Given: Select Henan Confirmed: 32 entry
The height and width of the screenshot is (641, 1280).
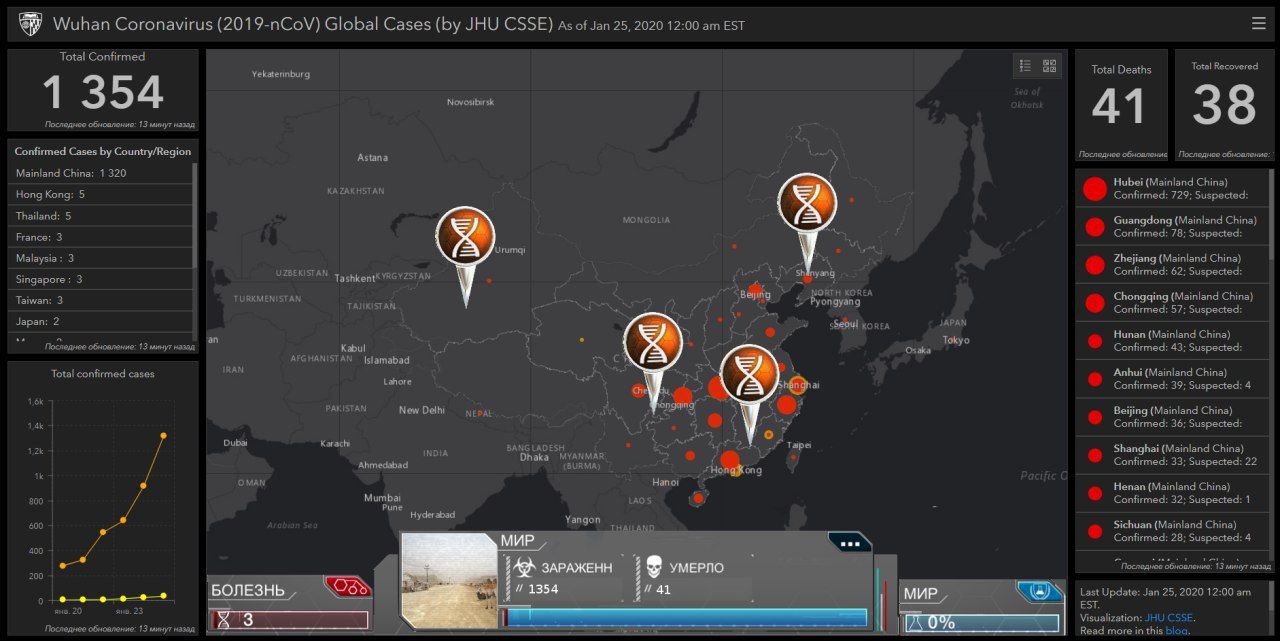Looking at the screenshot, I should [1172, 493].
